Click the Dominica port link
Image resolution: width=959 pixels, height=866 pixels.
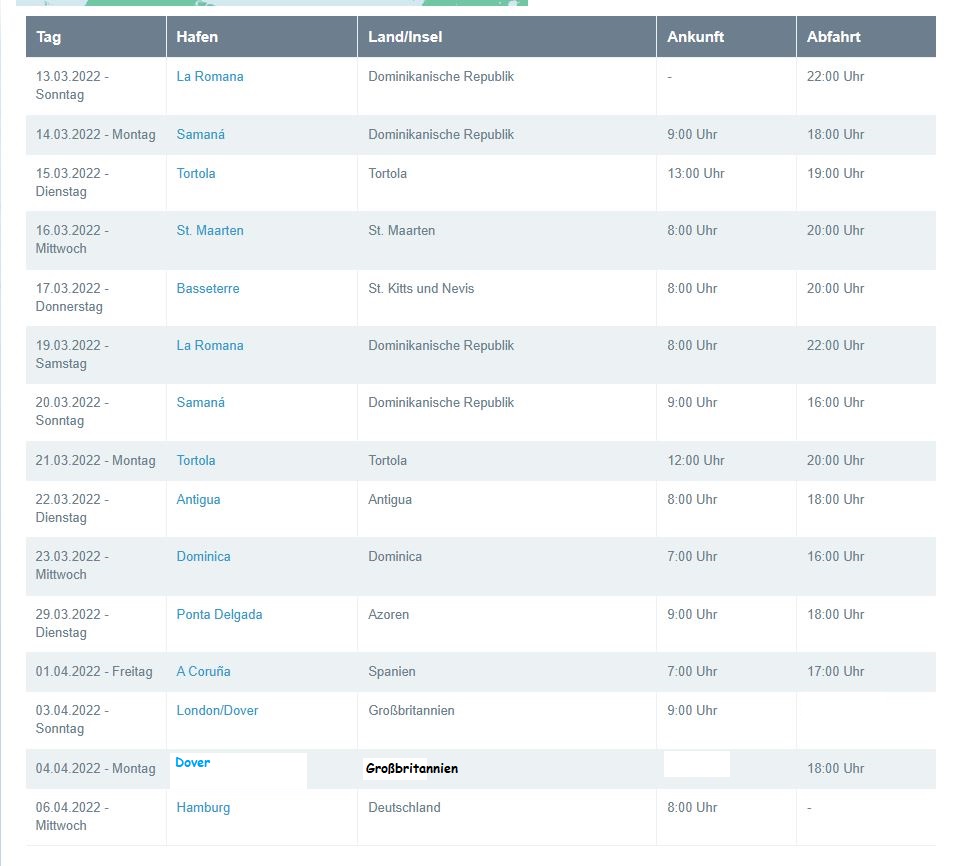204,557
